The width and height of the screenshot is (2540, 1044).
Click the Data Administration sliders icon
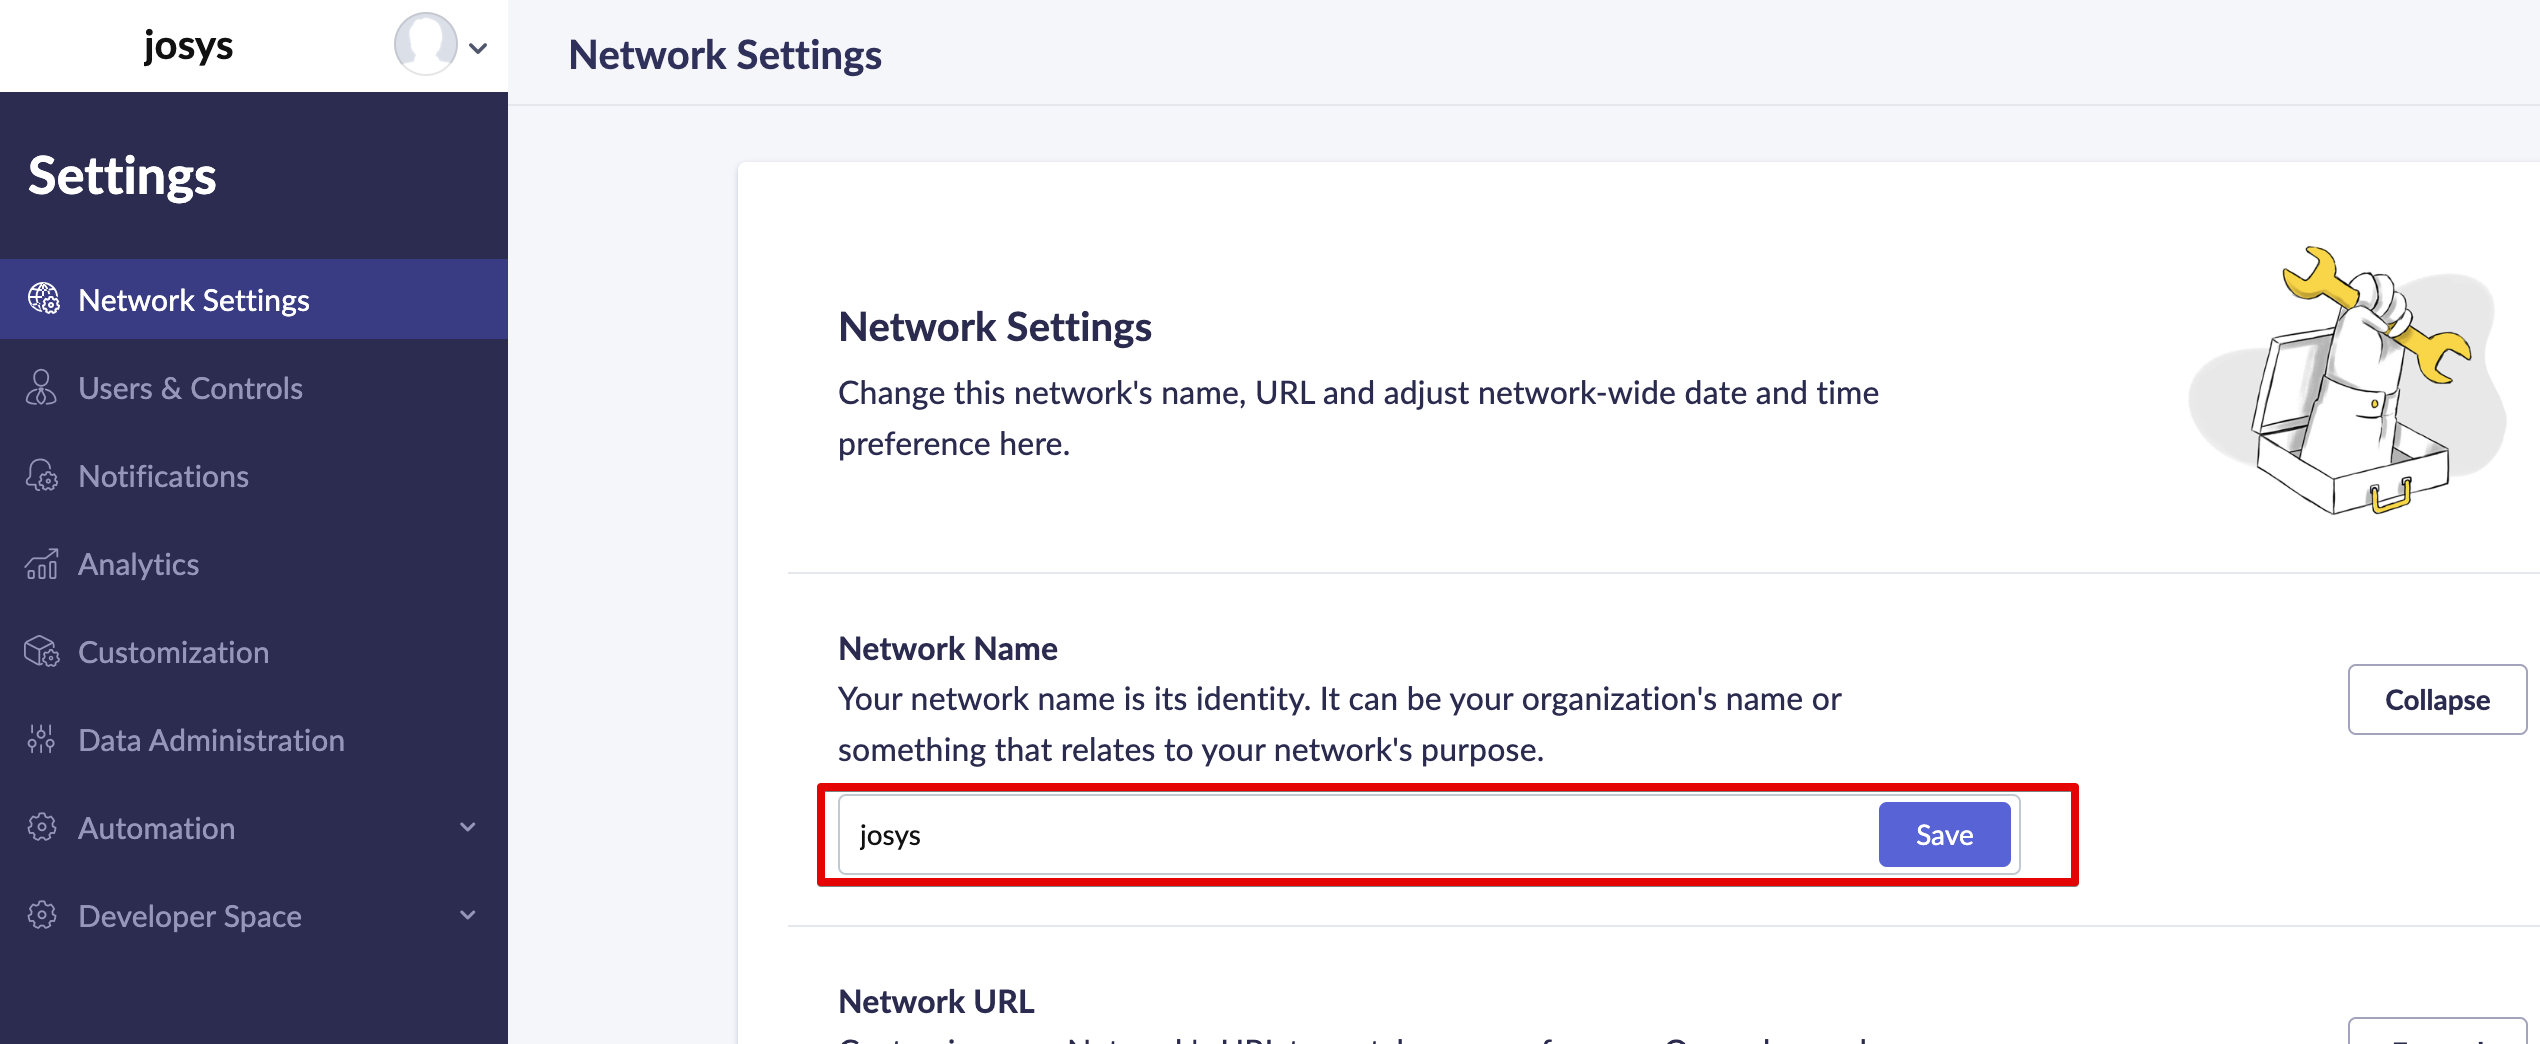pos(41,740)
